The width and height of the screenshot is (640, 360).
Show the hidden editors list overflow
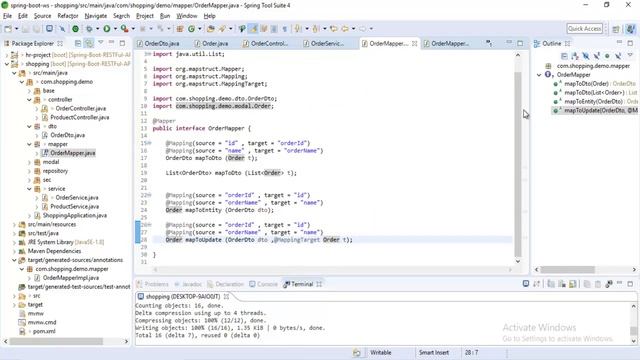click(x=489, y=43)
